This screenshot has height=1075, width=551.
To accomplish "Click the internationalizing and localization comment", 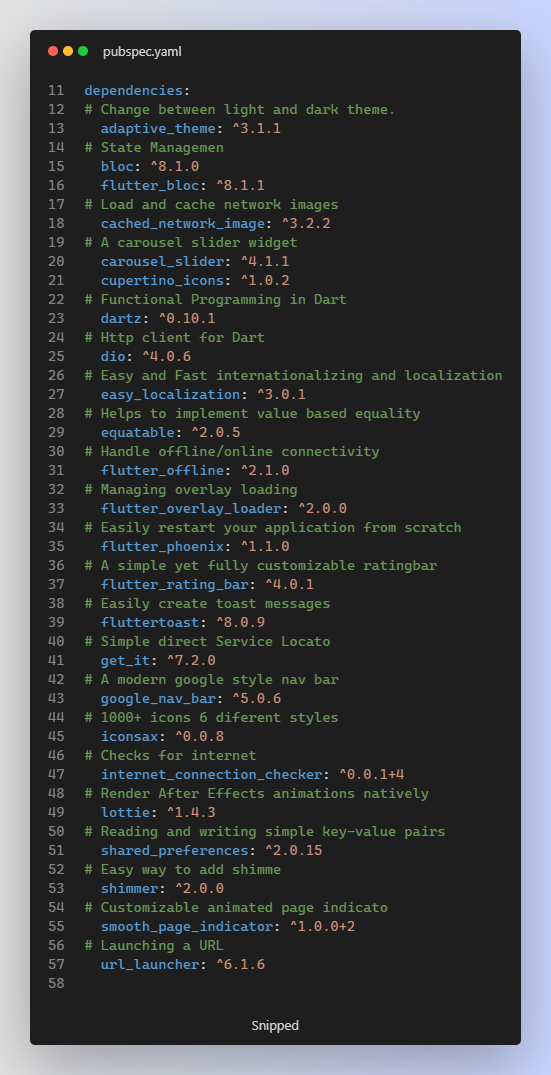I will click(x=293, y=376).
